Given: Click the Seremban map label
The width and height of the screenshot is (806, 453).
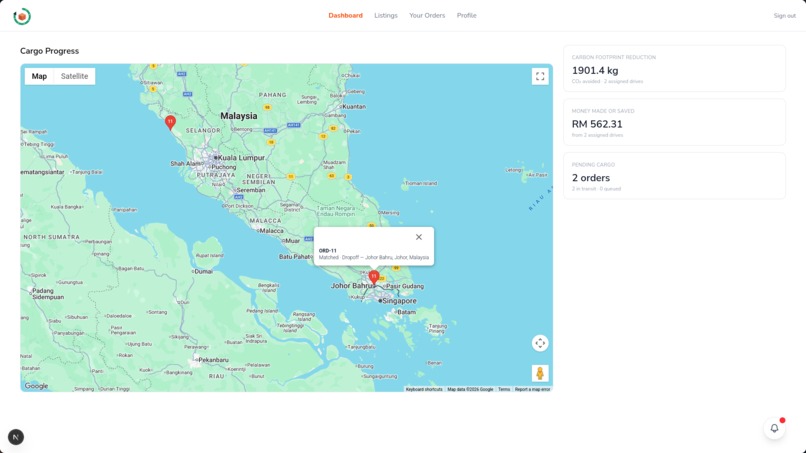Looking at the screenshot, I should pos(251,190).
